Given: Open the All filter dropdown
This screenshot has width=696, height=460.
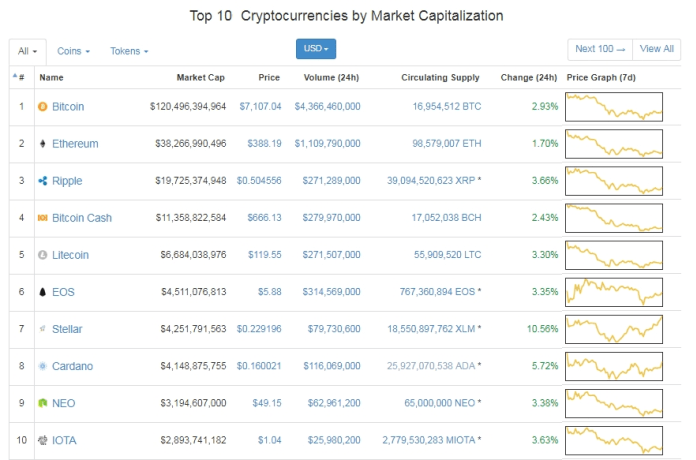Looking at the screenshot, I should tap(27, 50).
